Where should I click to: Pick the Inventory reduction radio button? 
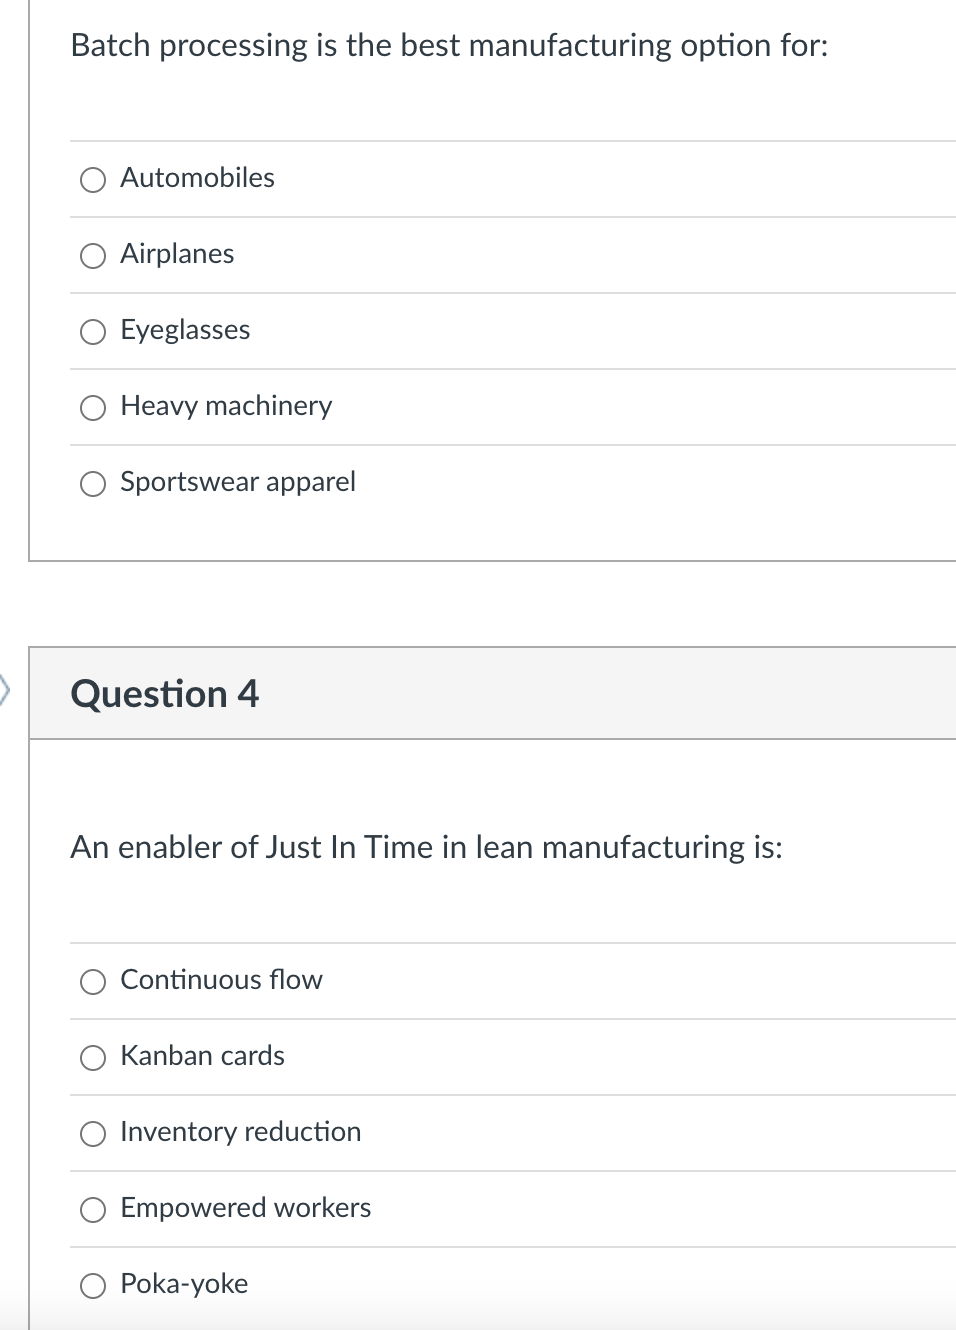tap(93, 1134)
